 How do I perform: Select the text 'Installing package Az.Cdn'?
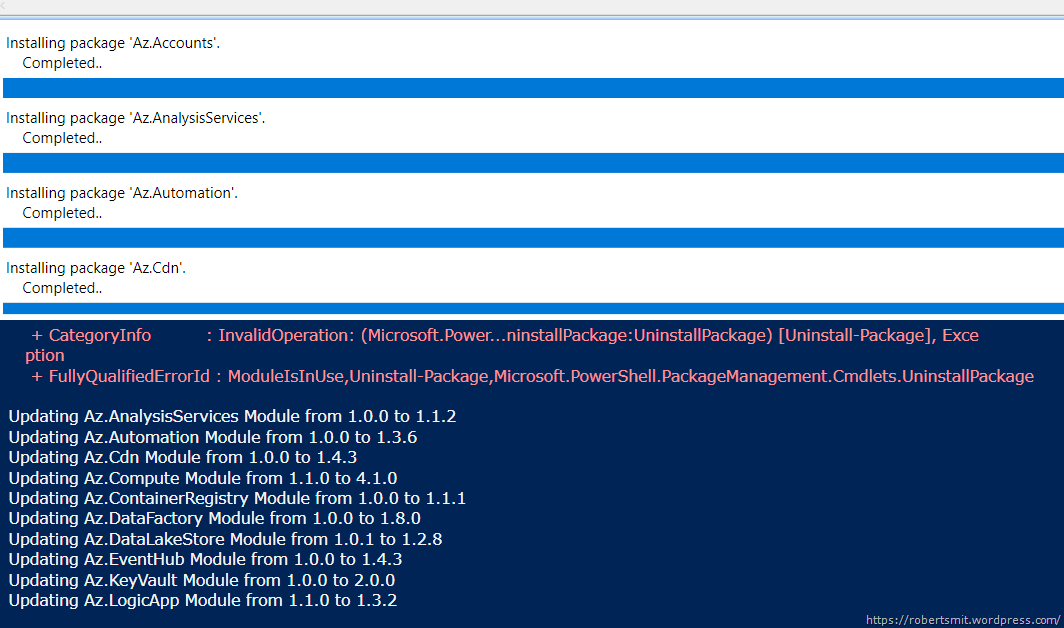coord(96,267)
